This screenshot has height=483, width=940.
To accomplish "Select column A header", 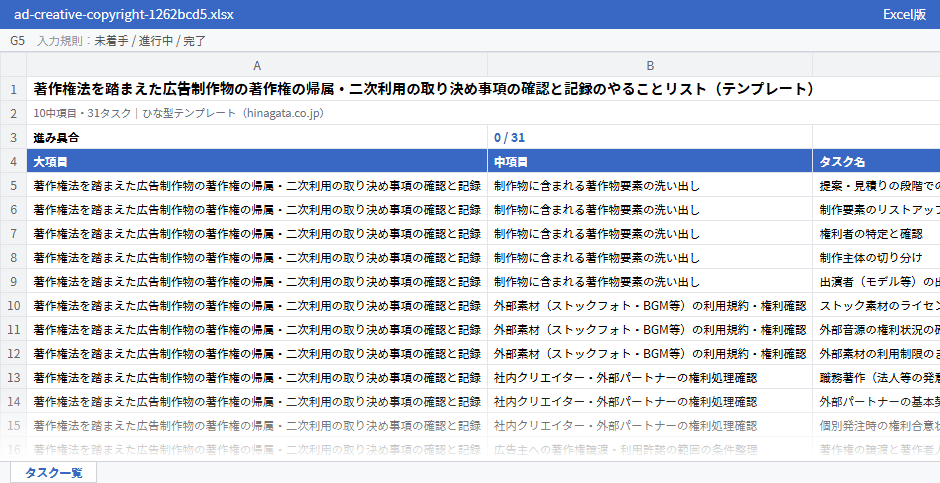I will coord(257,65).
